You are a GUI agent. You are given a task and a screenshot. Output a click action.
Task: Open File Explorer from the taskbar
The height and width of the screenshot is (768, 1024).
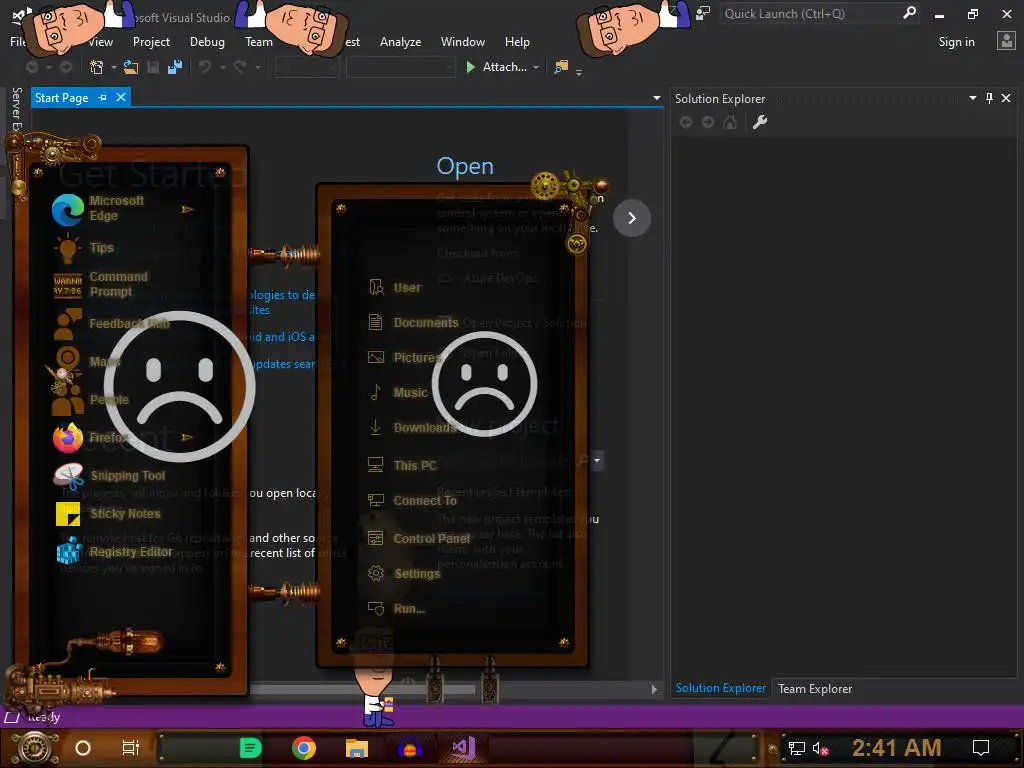[x=357, y=748]
